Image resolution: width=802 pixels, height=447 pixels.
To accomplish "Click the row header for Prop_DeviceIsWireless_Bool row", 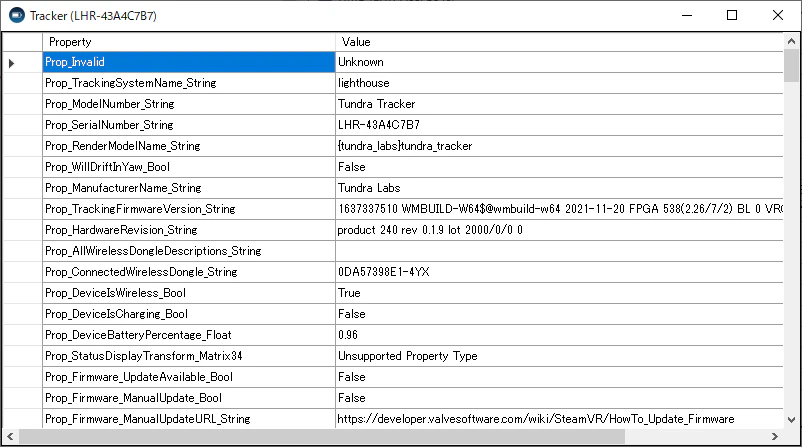I will pyautogui.click(x=23, y=293).
